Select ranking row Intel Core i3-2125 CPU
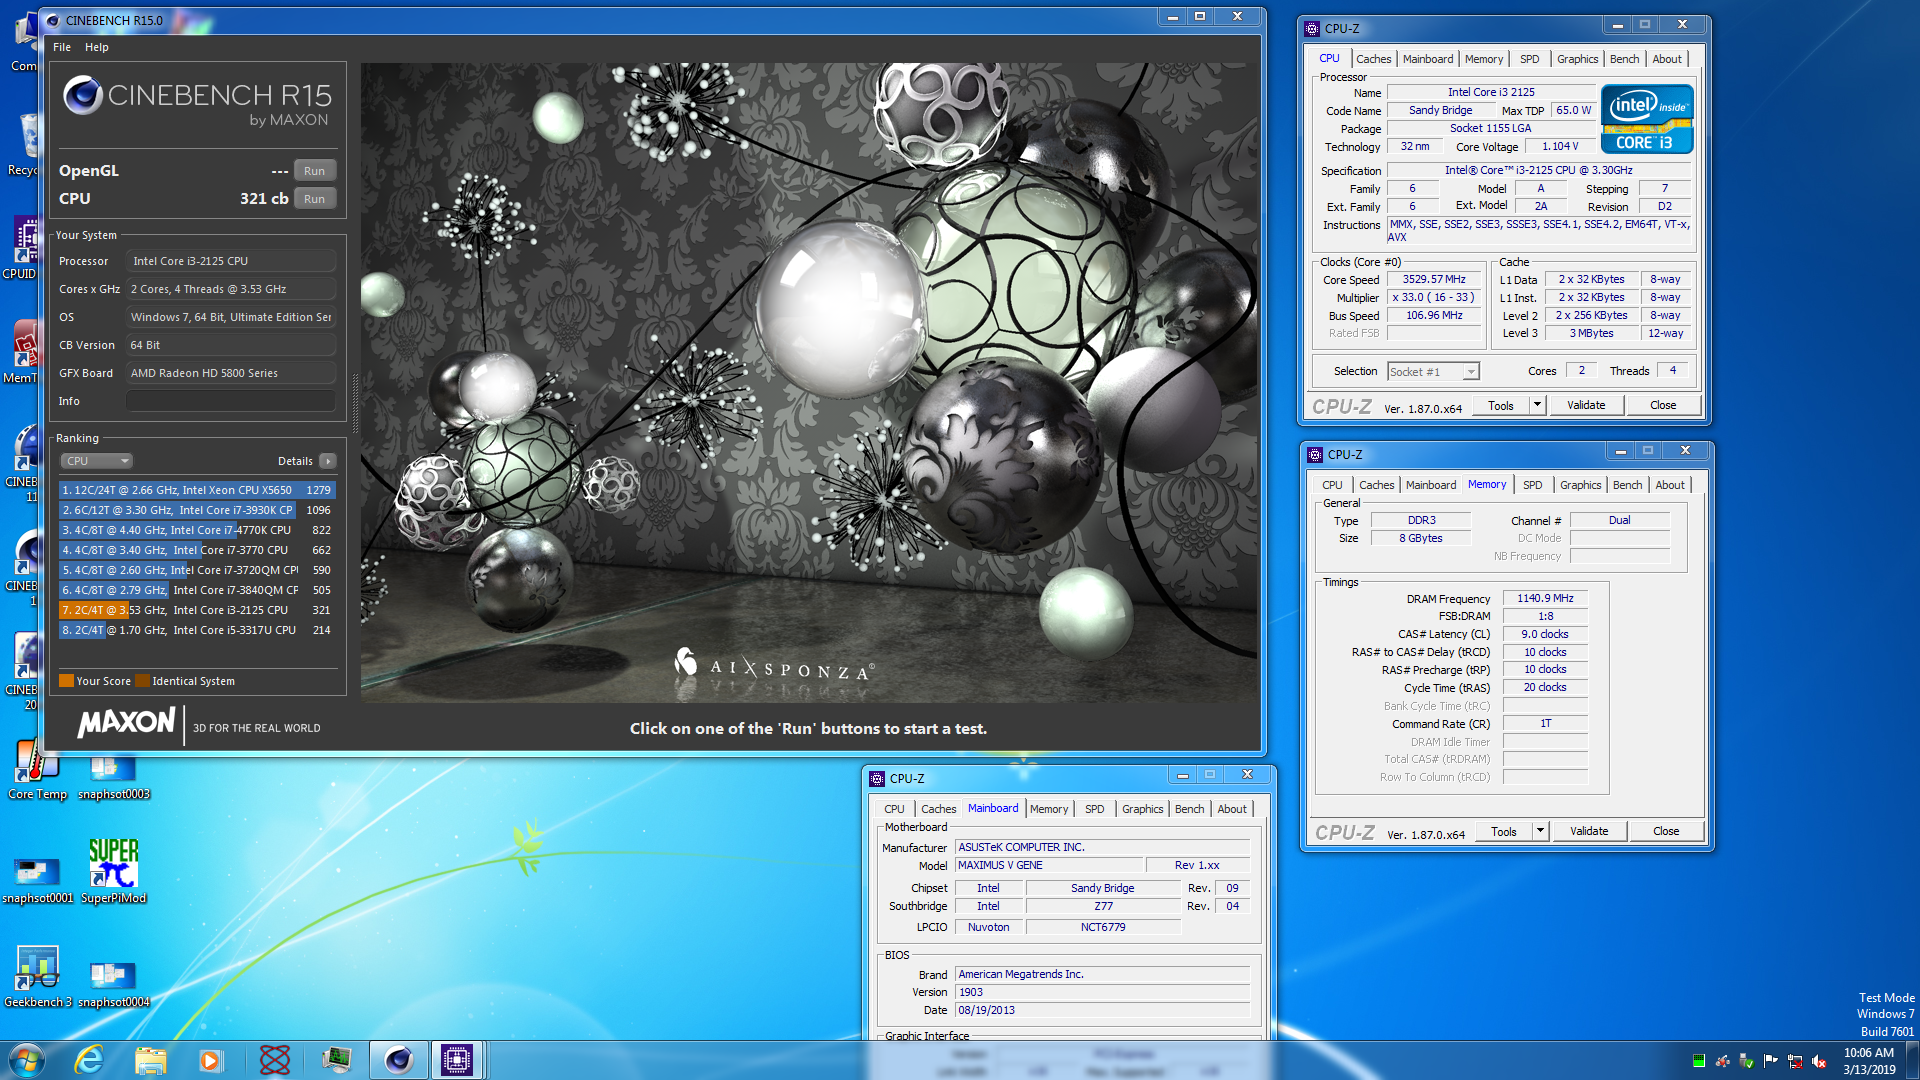 click(x=197, y=610)
